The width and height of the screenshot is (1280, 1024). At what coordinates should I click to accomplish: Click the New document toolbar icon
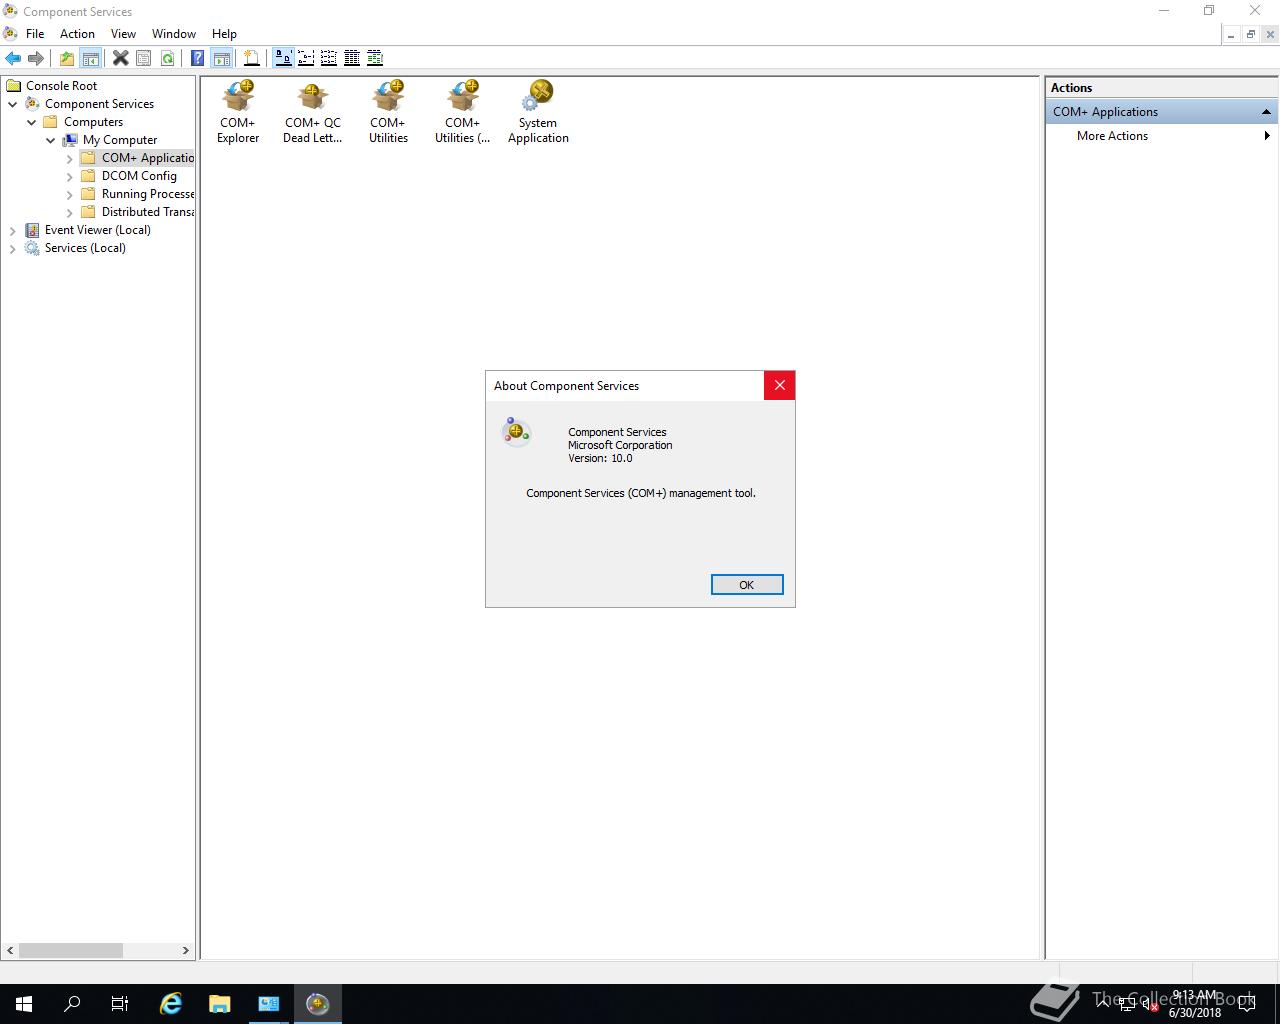point(252,58)
